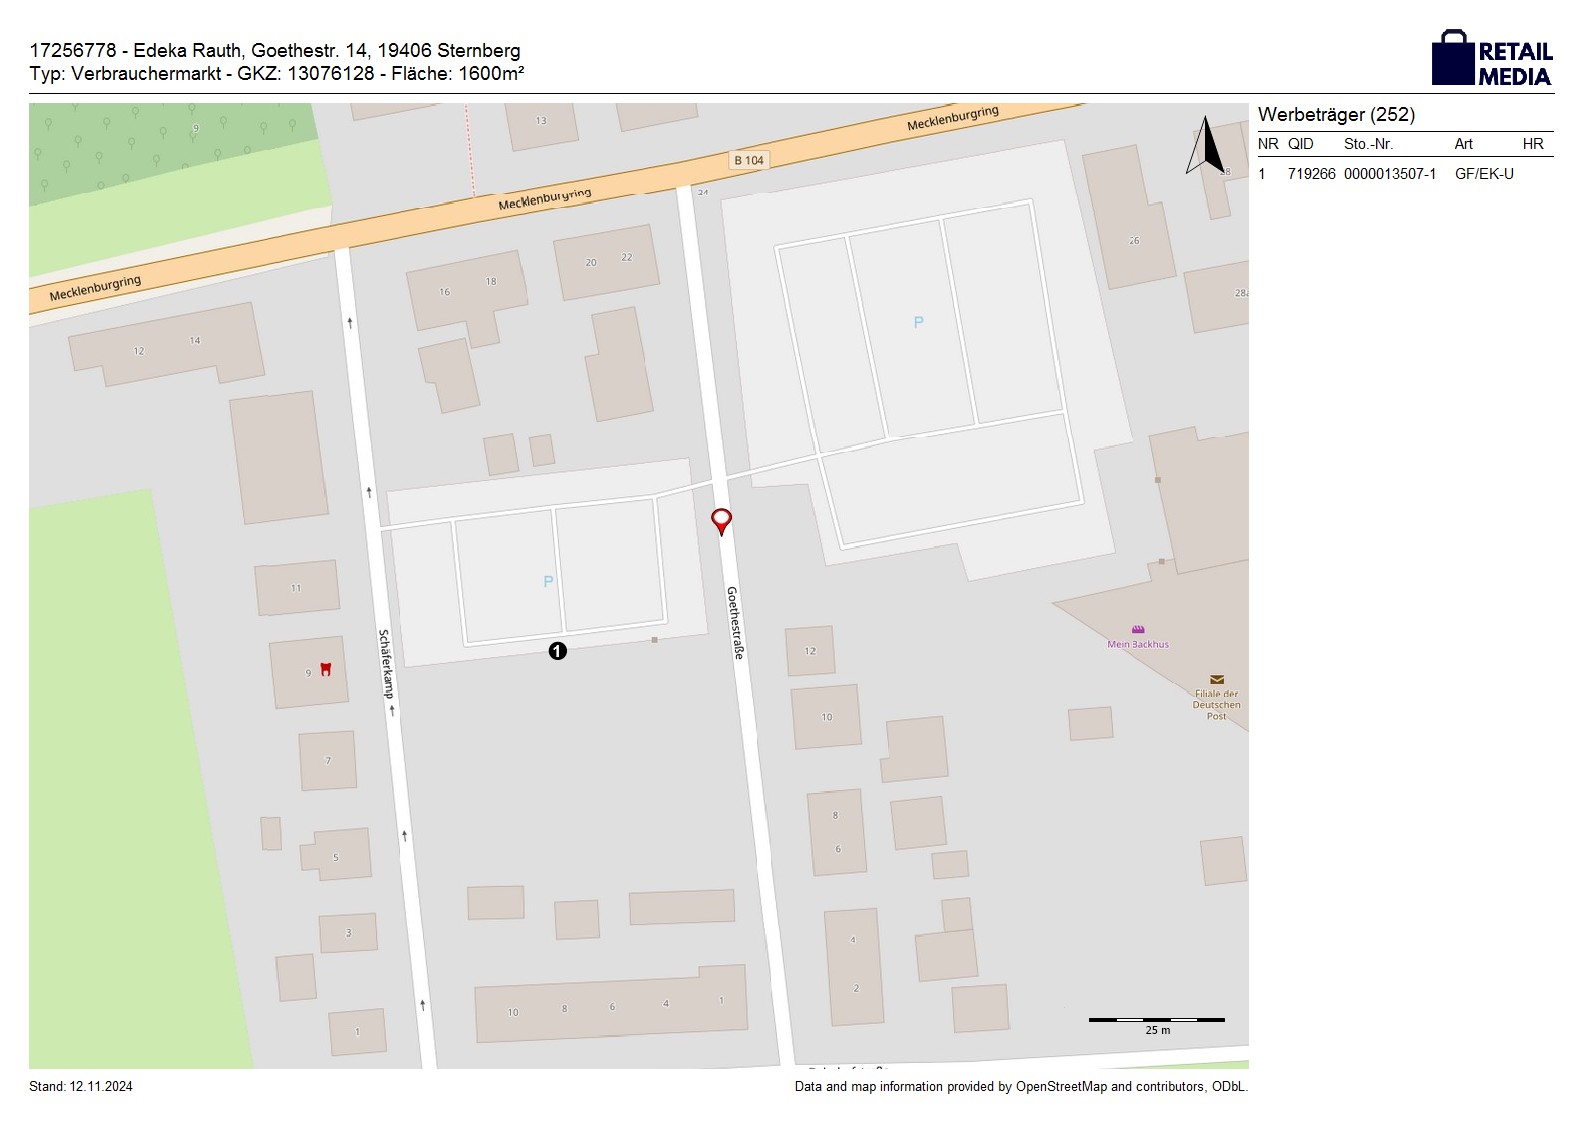The image size is (1587, 1123).
Task: Open the OpenStreetMap attribution text
Action: click(x=1020, y=1086)
